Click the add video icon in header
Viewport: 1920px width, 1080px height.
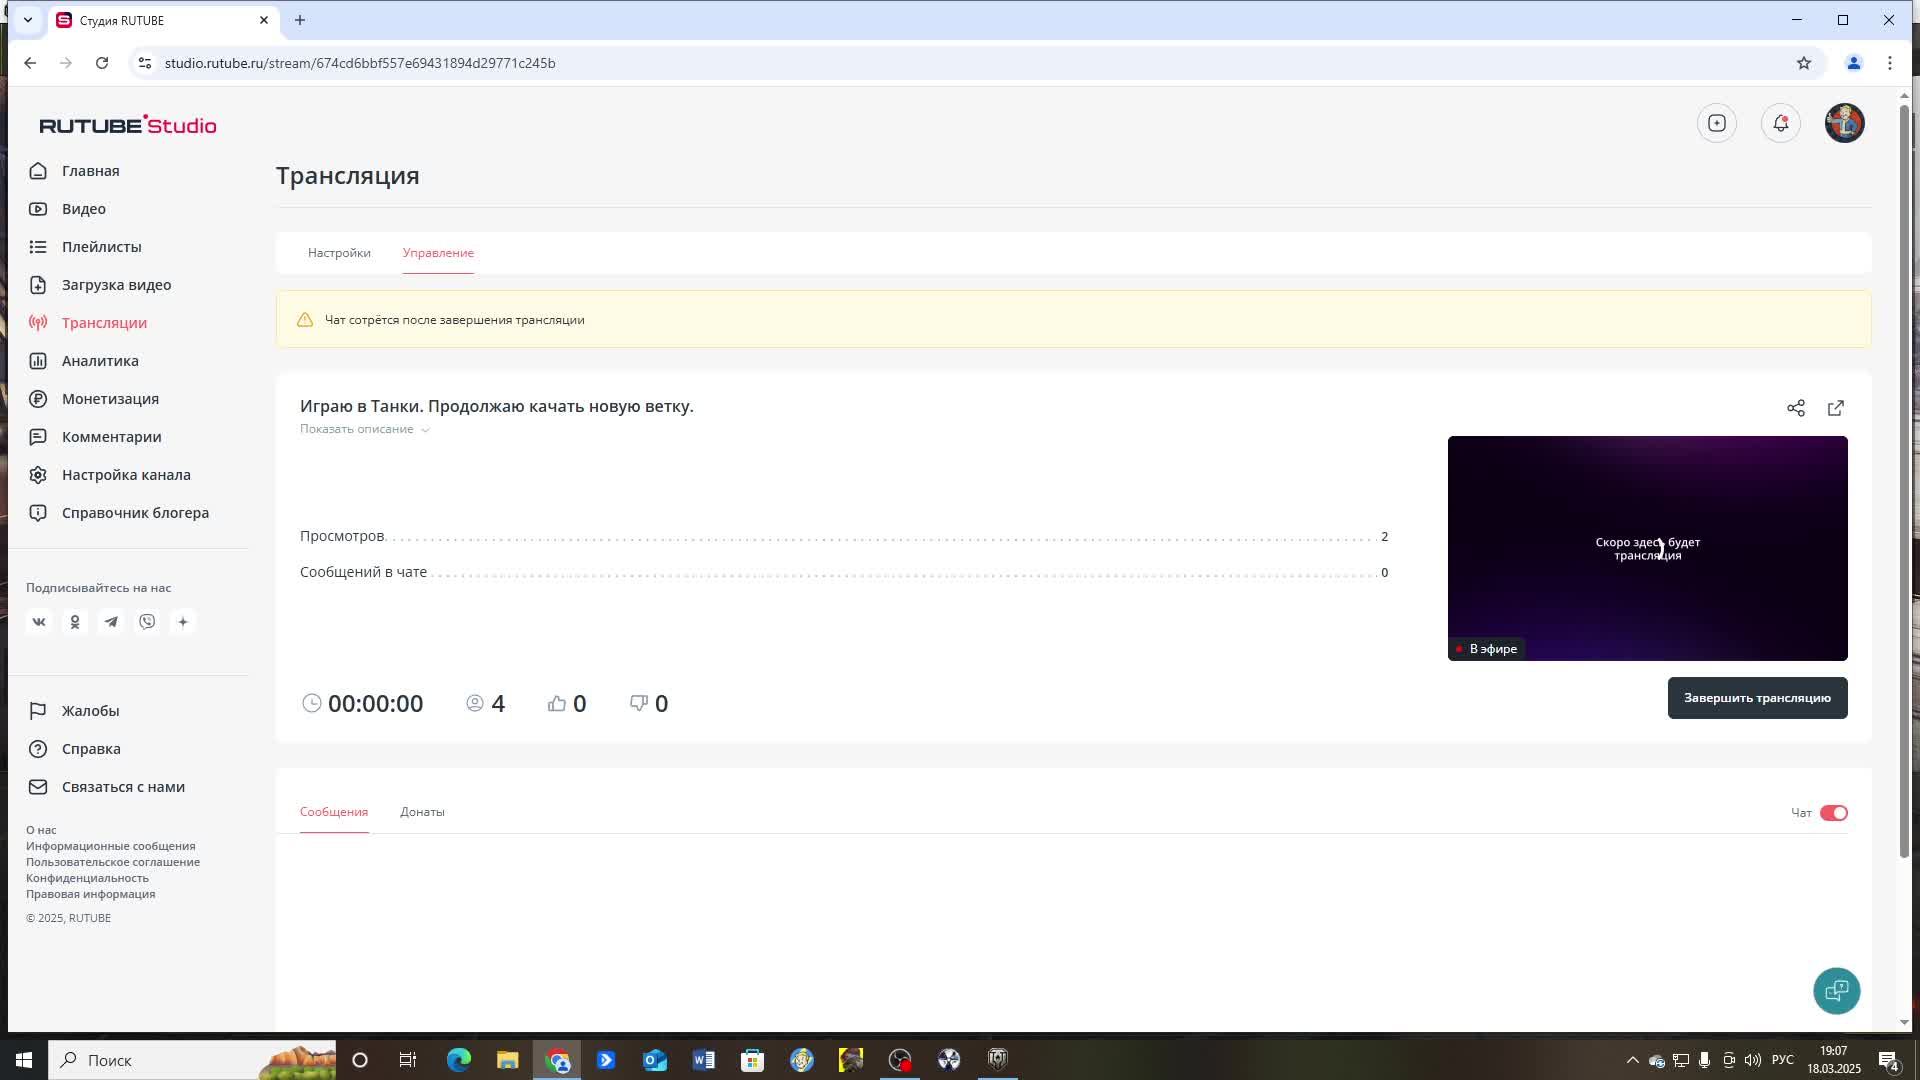(1717, 123)
